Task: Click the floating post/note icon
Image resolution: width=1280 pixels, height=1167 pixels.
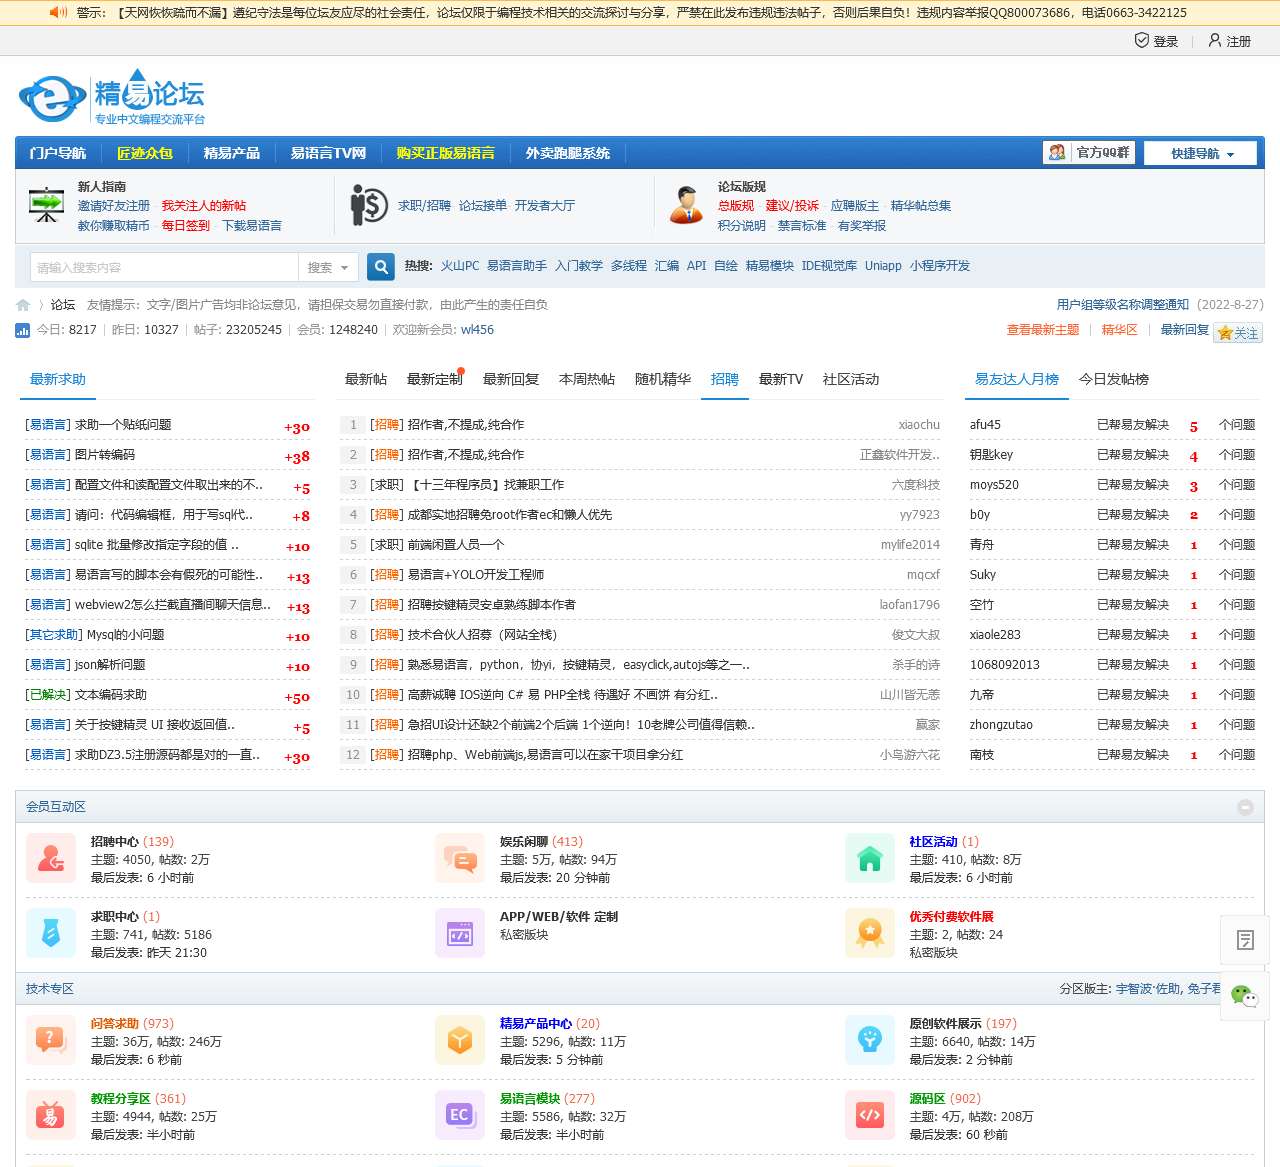Action: tap(1244, 940)
